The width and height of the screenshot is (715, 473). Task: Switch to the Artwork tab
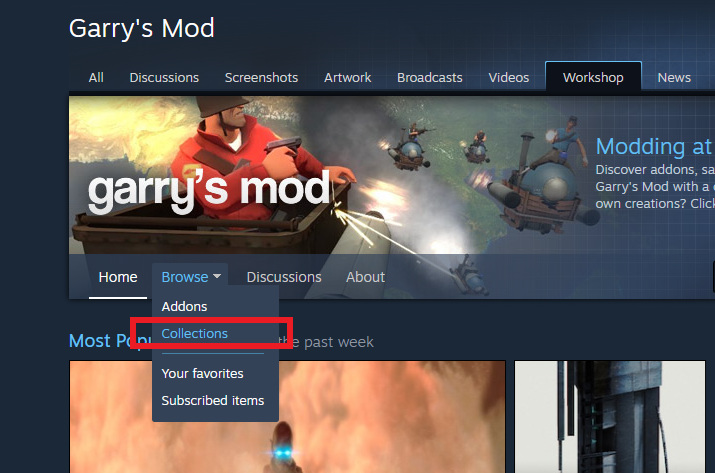click(x=347, y=78)
